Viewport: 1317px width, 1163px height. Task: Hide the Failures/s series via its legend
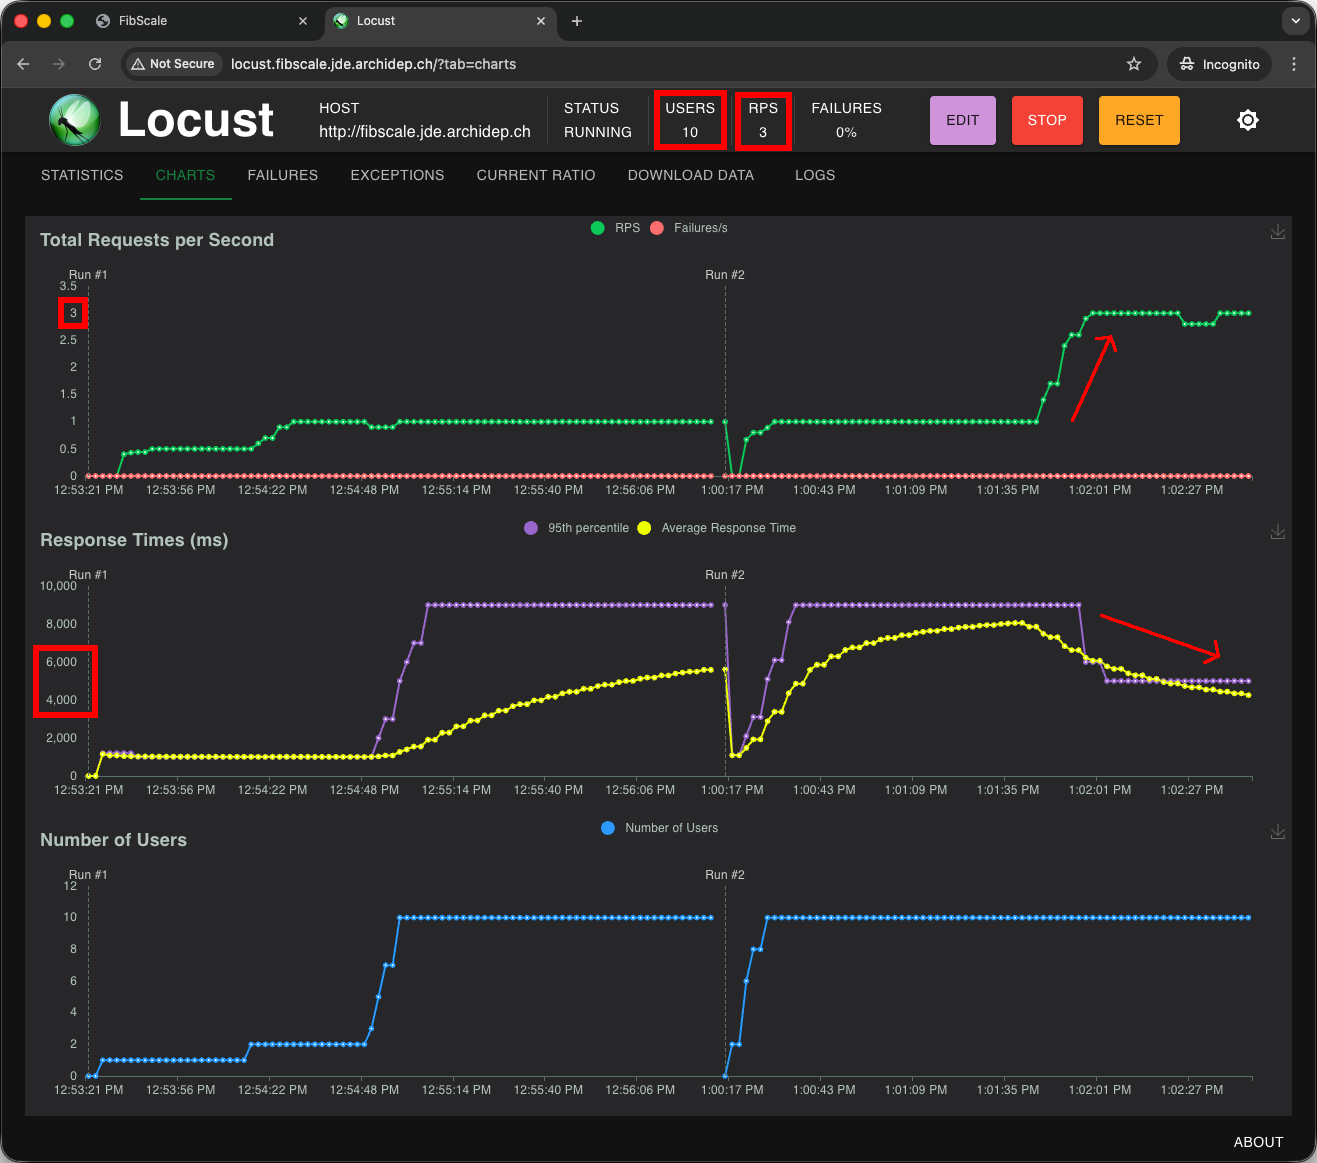pyautogui.click(x=689, y=228)
